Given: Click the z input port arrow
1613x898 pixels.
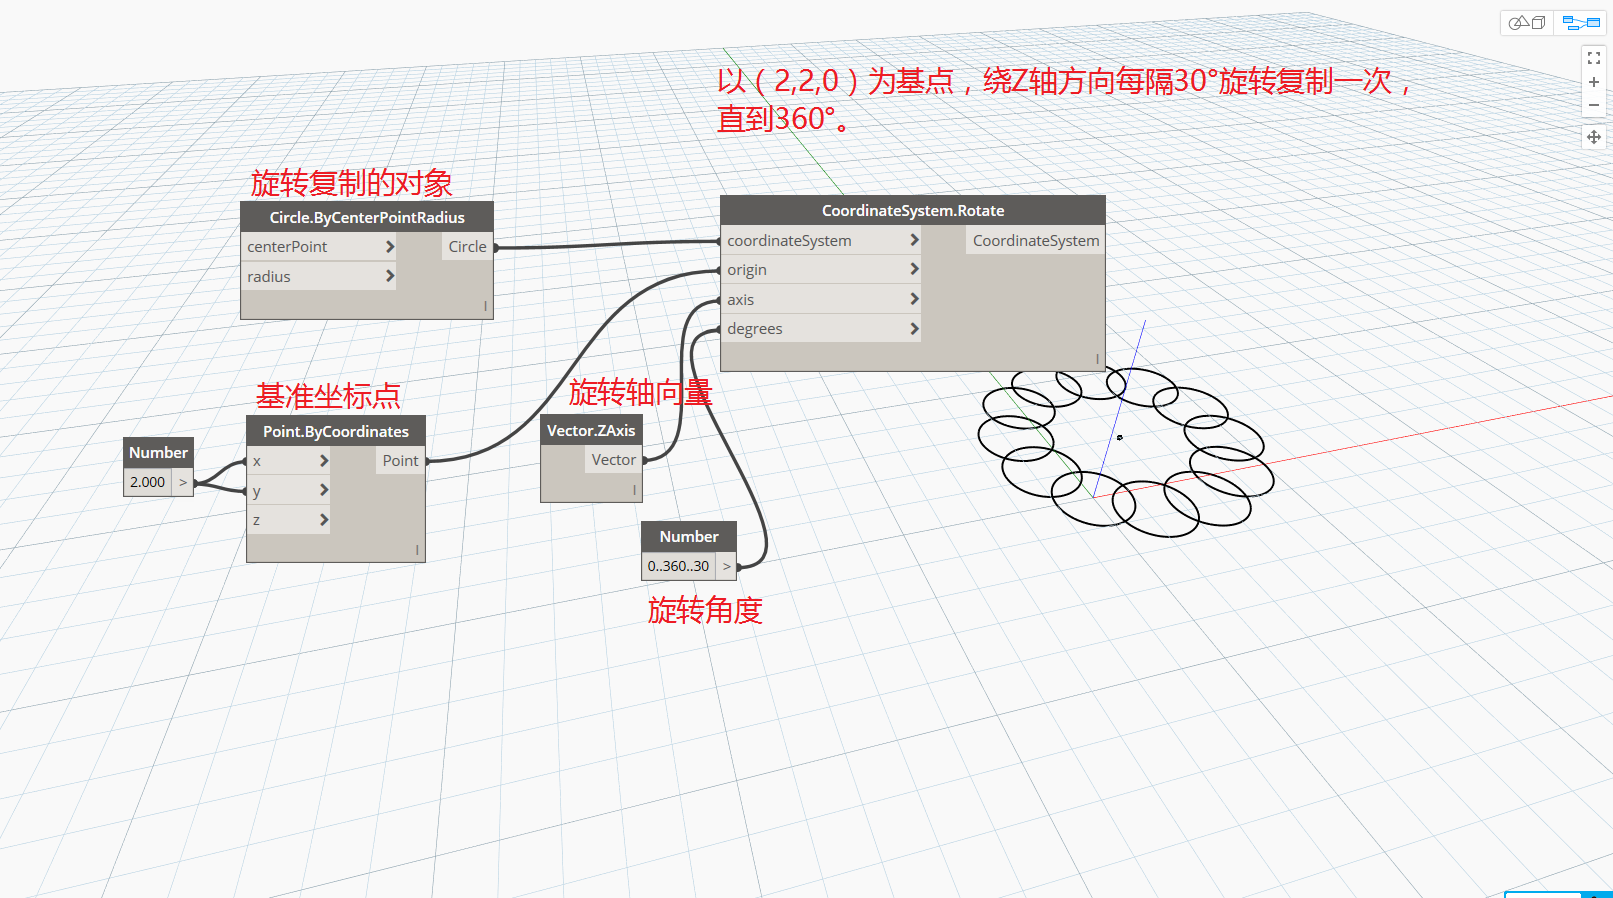Looking at the screenshot, I should (x=324, y=520).
